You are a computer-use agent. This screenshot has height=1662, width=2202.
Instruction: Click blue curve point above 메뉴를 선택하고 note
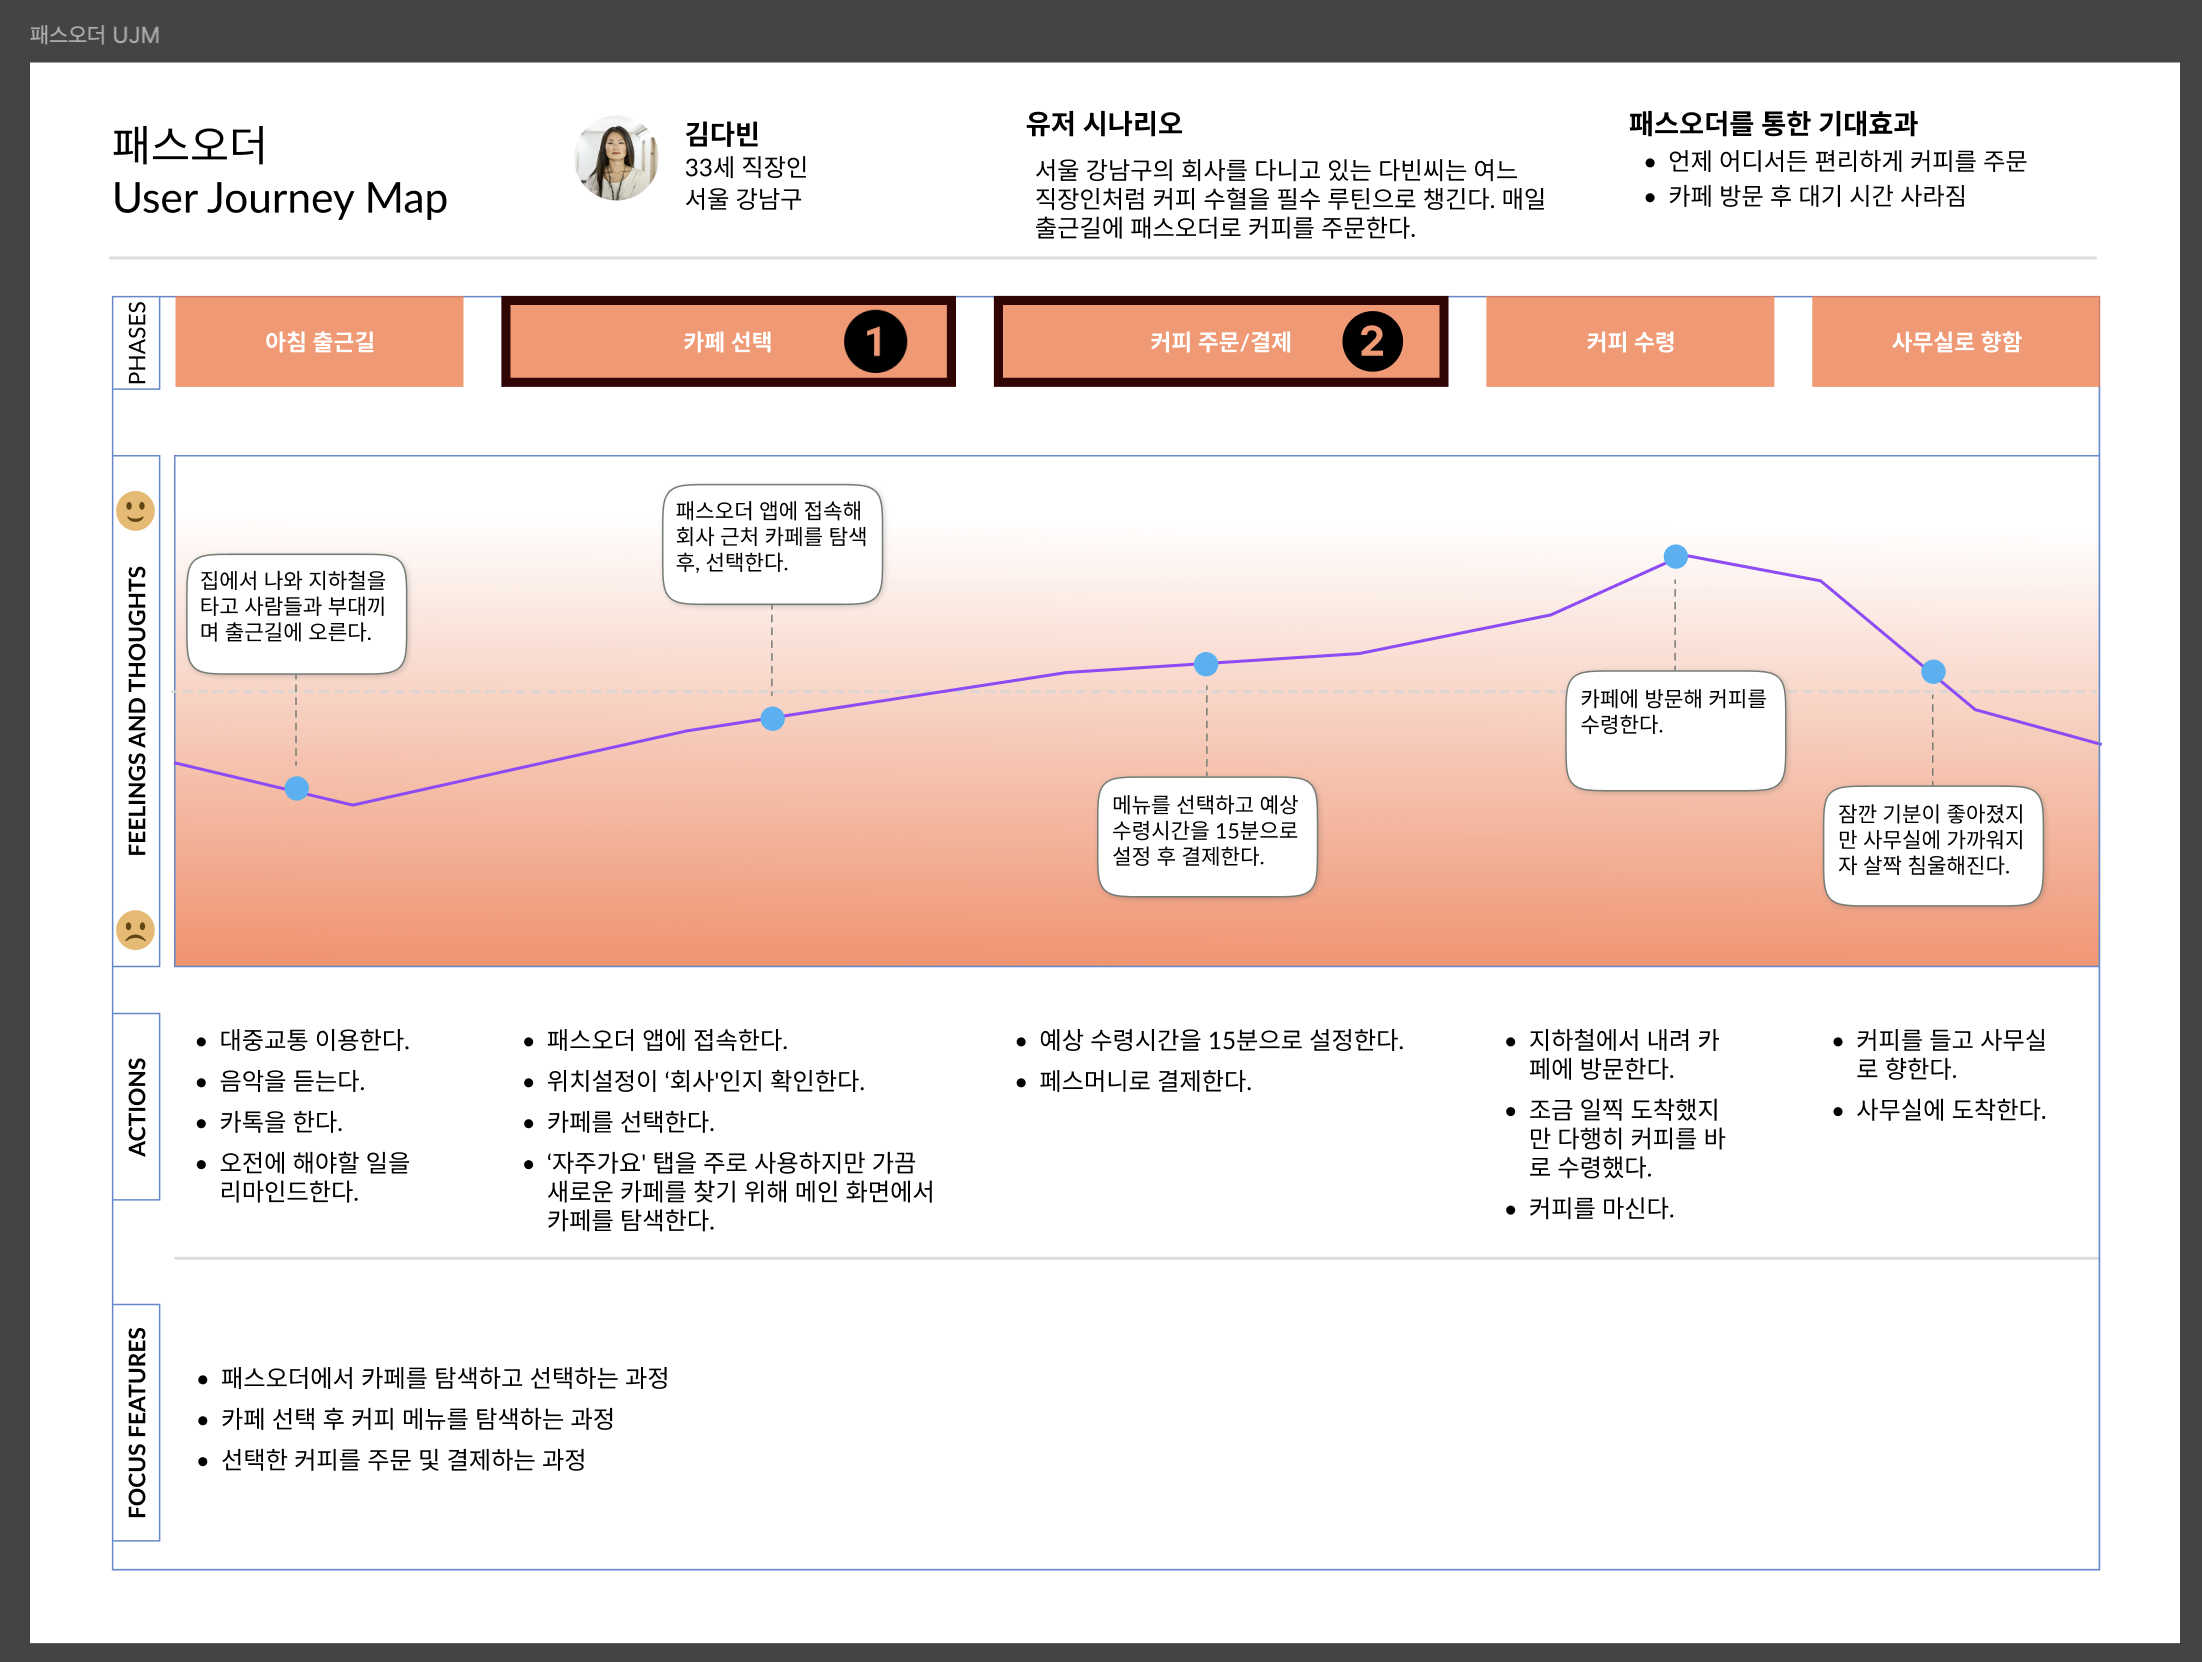pyautogui.click(x=1206, y=664)
